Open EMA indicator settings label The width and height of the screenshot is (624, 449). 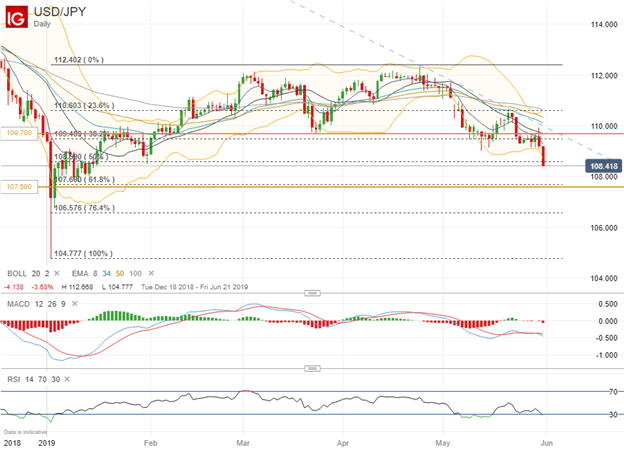[x=80, y=273]
